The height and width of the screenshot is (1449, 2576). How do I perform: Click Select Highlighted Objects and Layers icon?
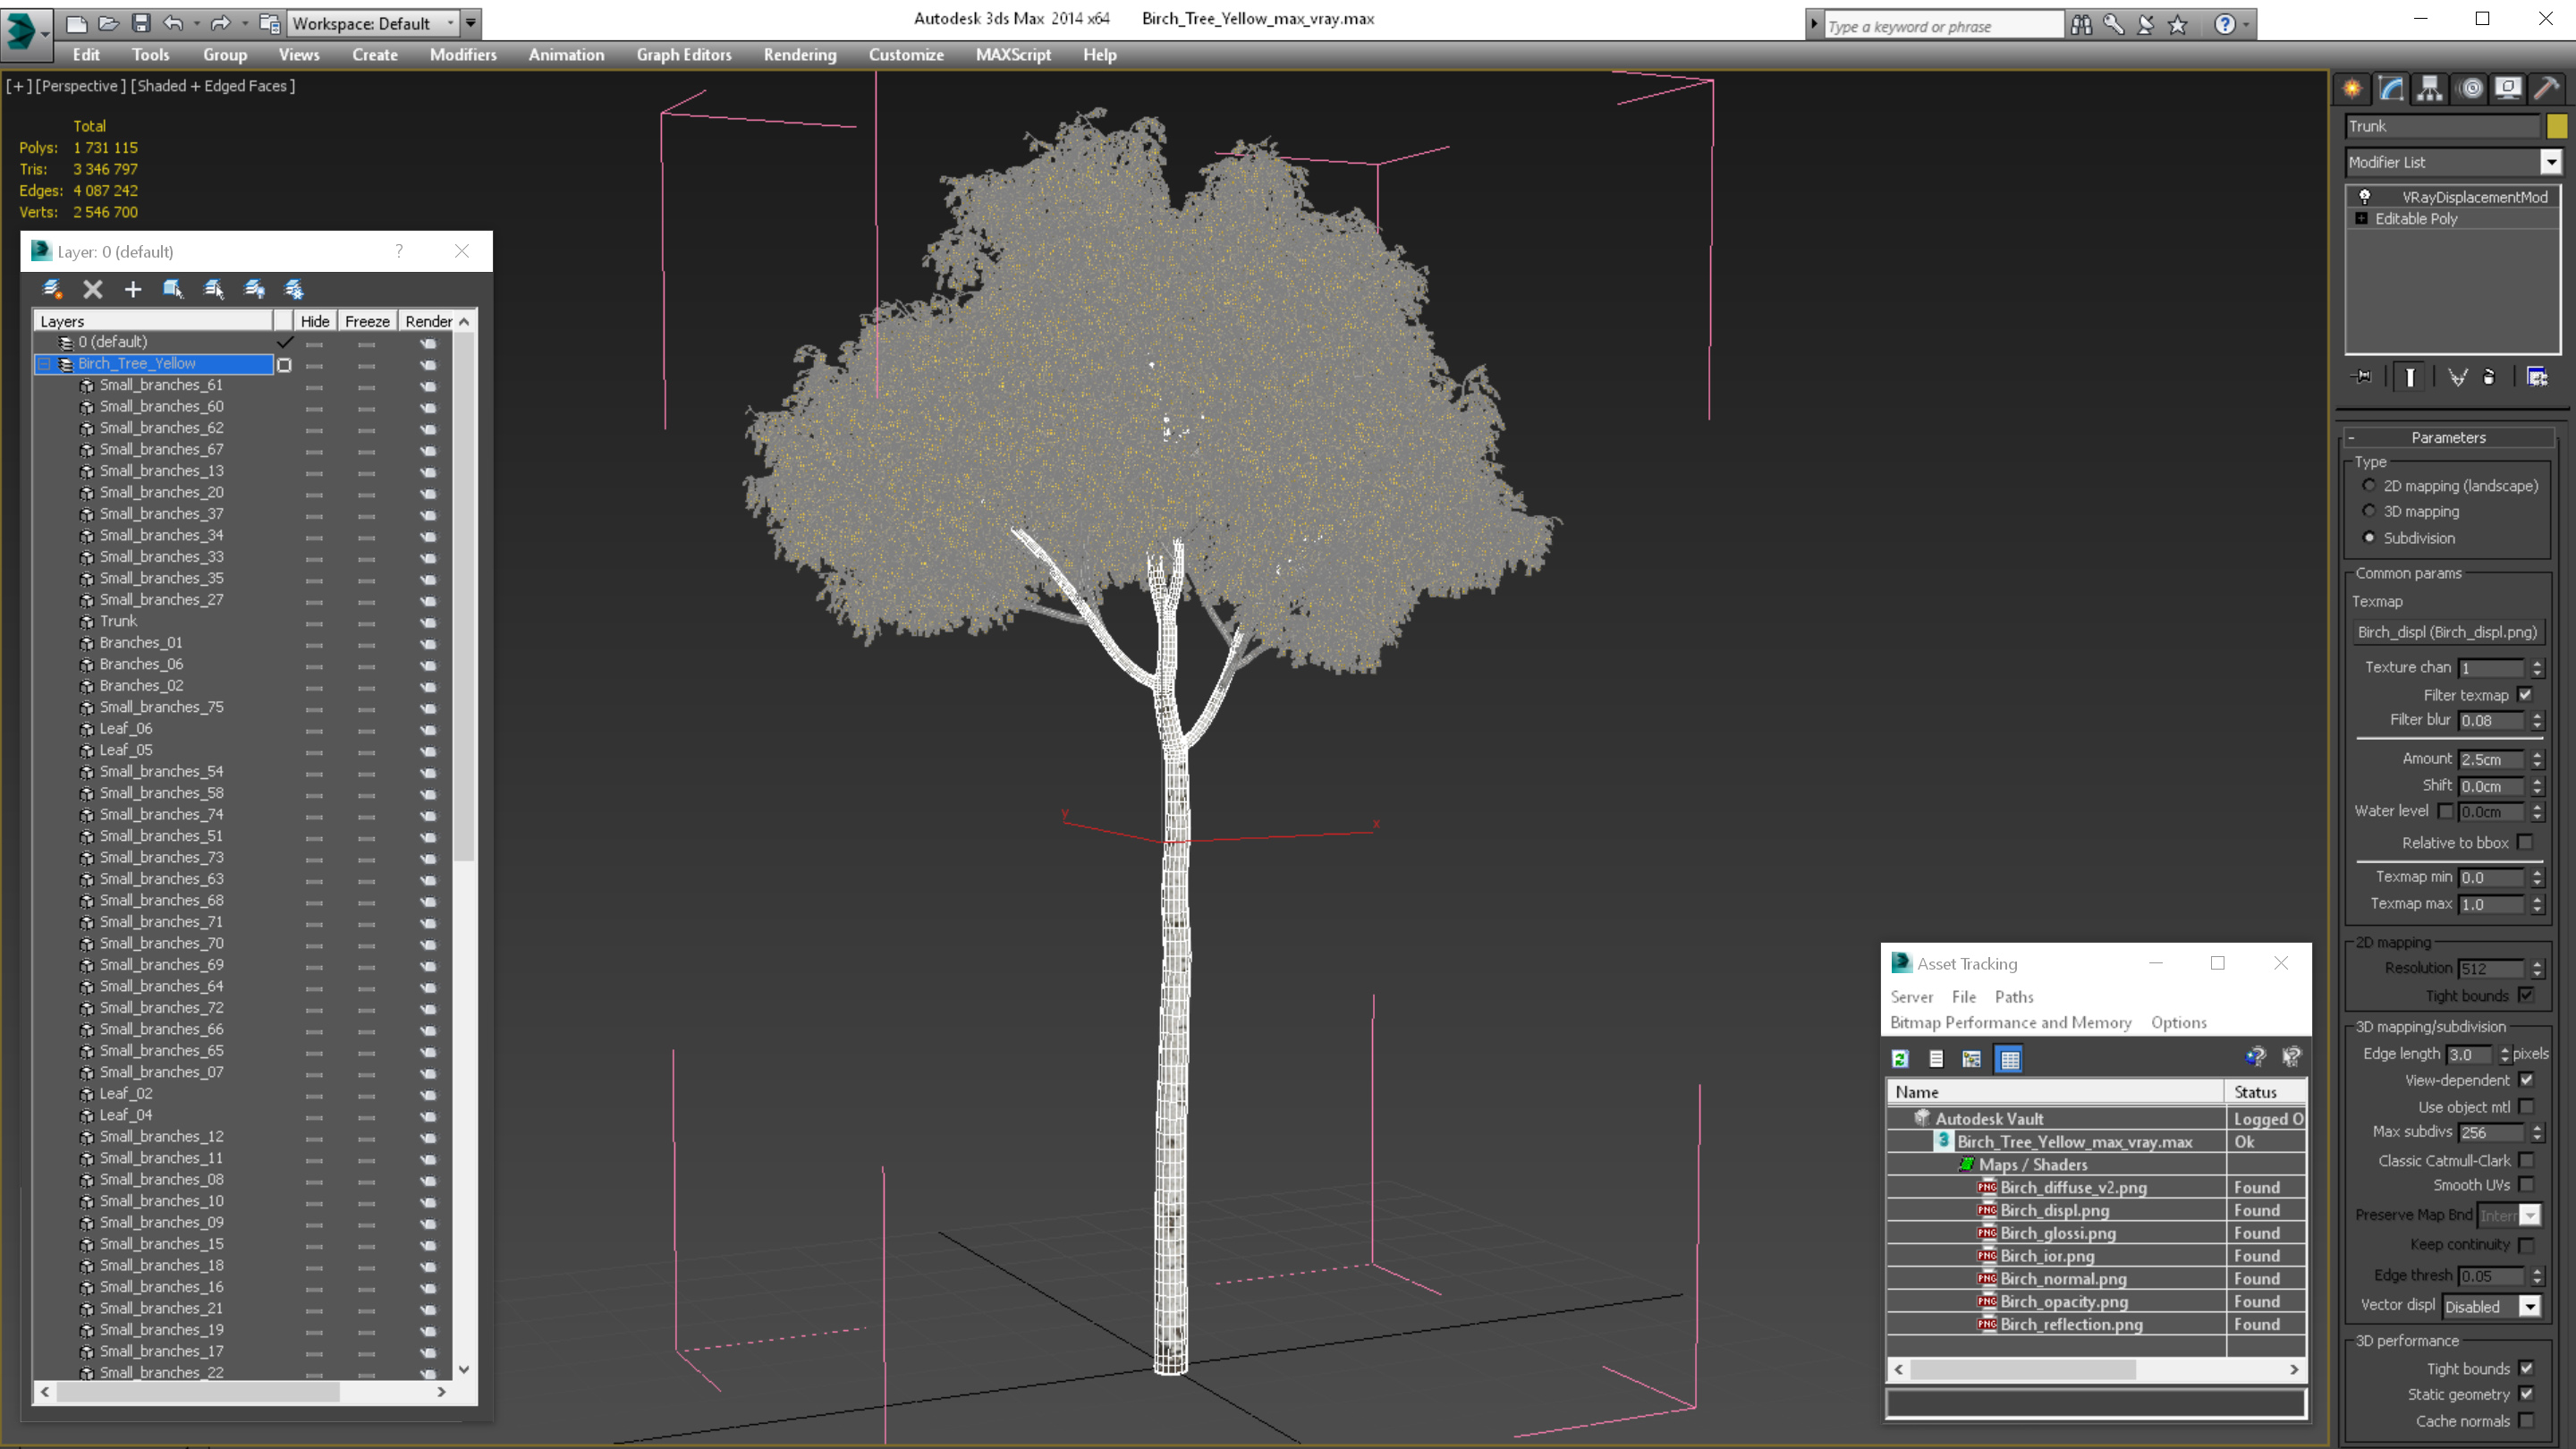173,289
